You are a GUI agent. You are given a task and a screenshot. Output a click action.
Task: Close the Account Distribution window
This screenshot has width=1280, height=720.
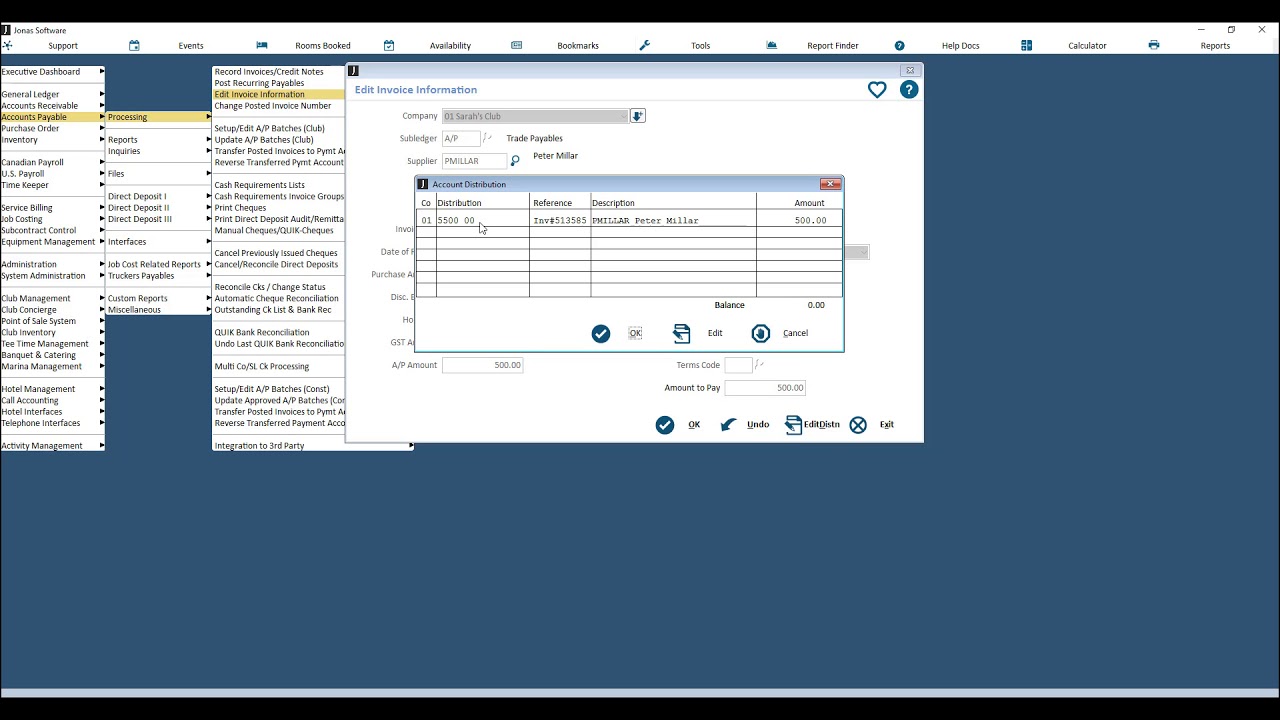pos(830,184)
